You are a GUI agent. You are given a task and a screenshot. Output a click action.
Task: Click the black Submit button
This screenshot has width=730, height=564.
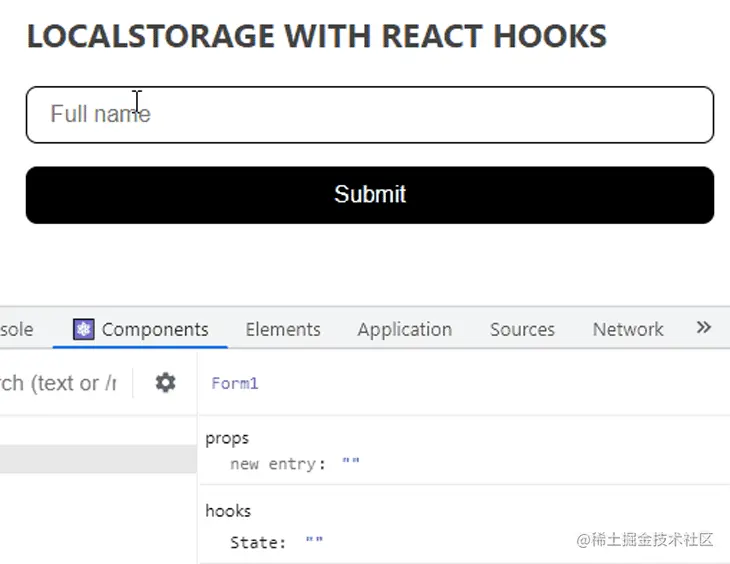coord(370,195)
